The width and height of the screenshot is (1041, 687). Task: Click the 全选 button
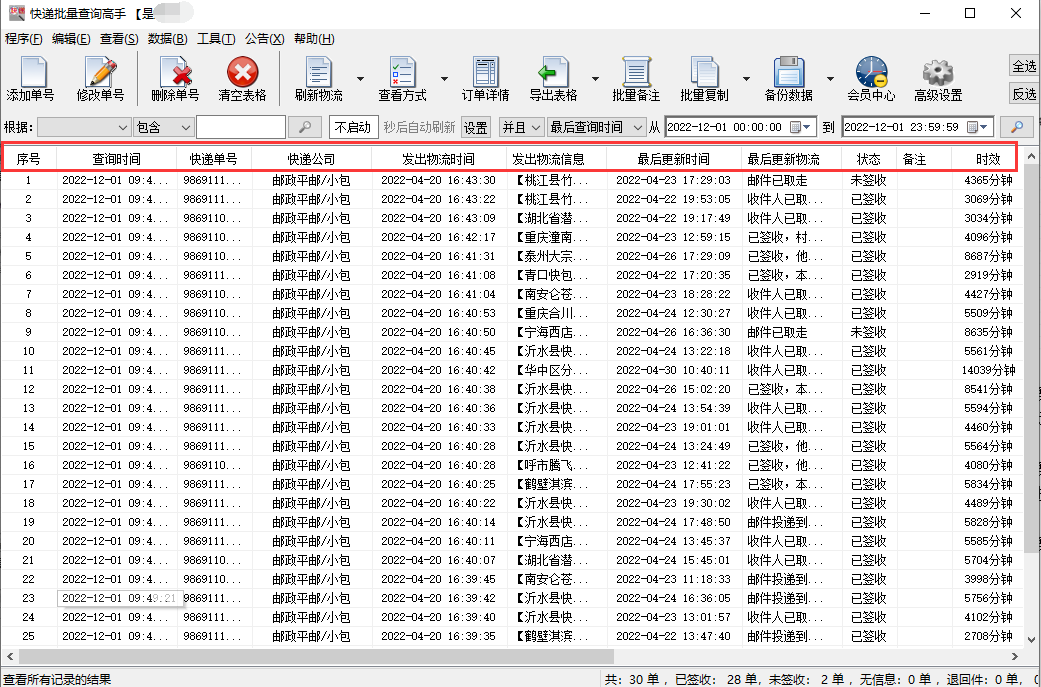pyautogui.click(x=1024, y=66)
